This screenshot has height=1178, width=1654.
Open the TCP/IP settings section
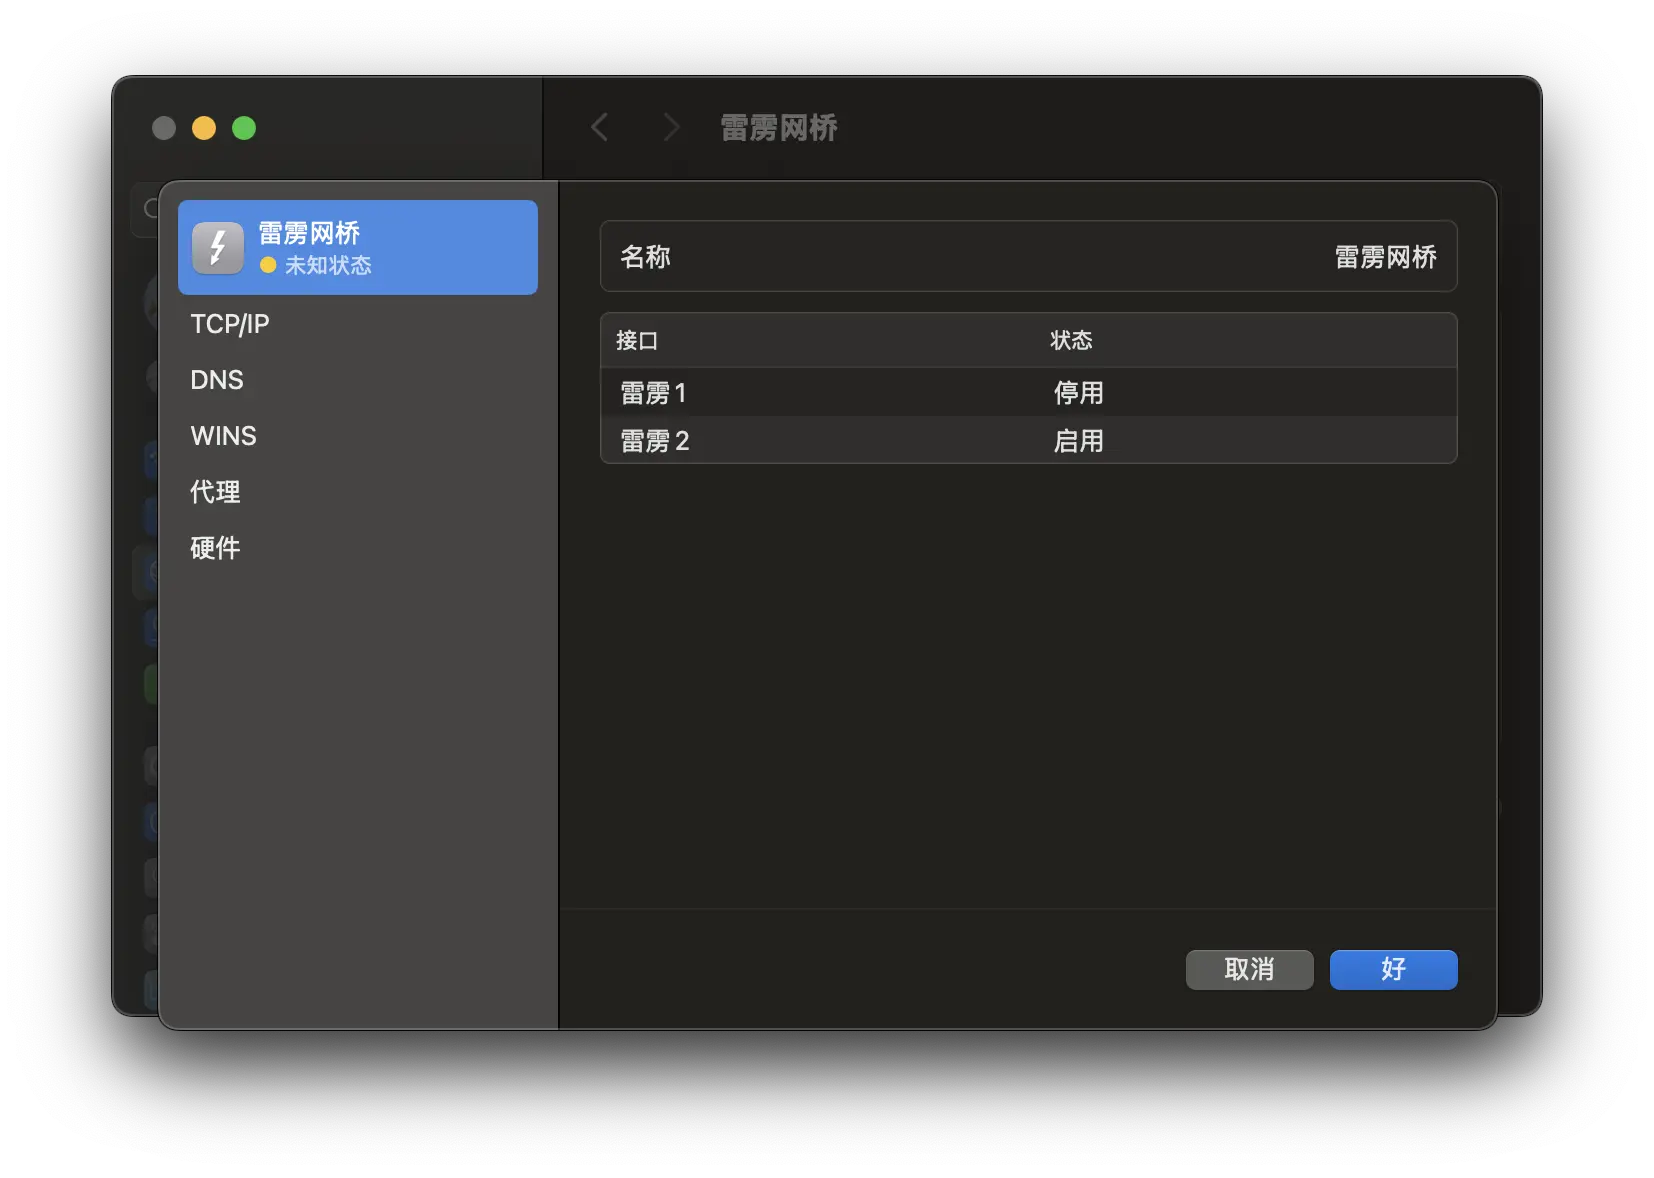point(229,324)
